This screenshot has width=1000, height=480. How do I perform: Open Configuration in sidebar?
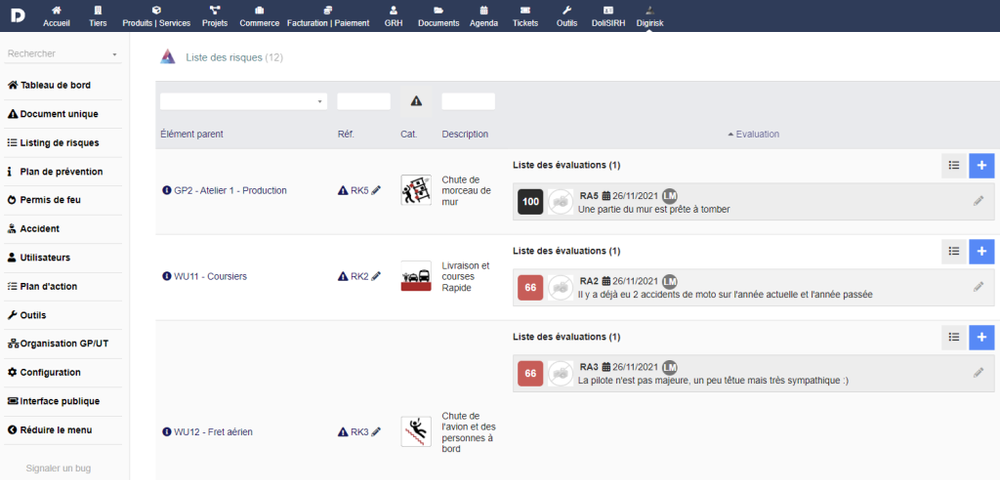[x=44, y=372]
